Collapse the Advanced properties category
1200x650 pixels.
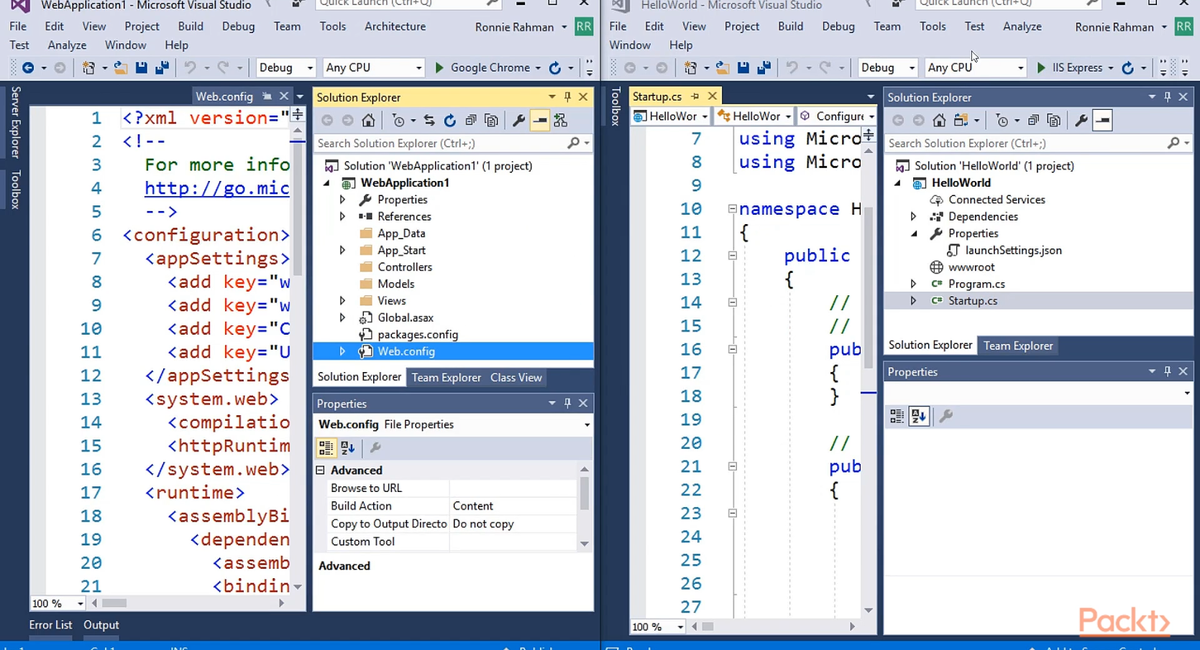click(321, 470)
